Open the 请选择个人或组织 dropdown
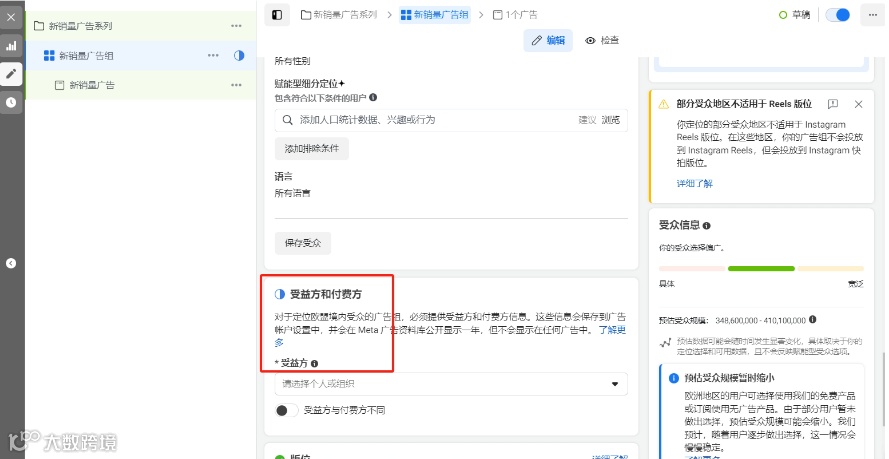889x459 pixels. pyautogui.click(x=451, y=384)
